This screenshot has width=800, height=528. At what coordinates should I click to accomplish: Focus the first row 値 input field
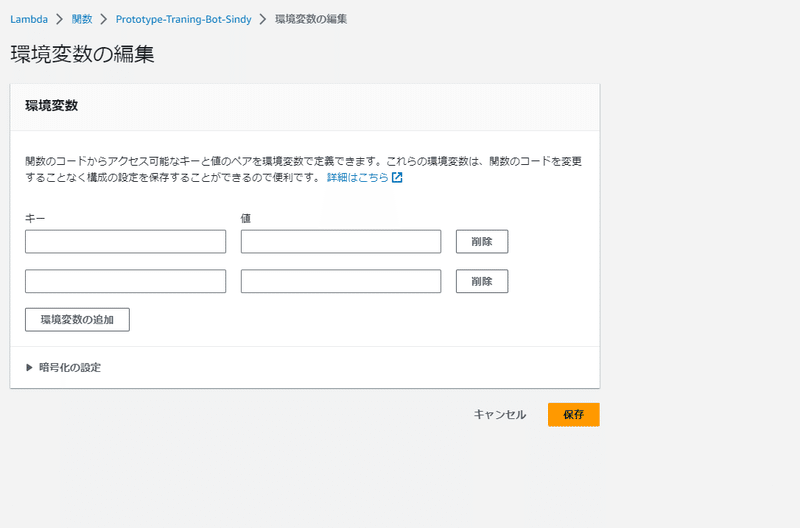click(x=341, y=241)
